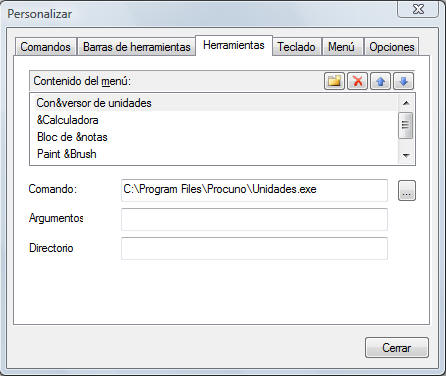The width and height of the screenshot is (446, 376).
Task: Go to the Teclado tab
Action: tap(297, 47)
